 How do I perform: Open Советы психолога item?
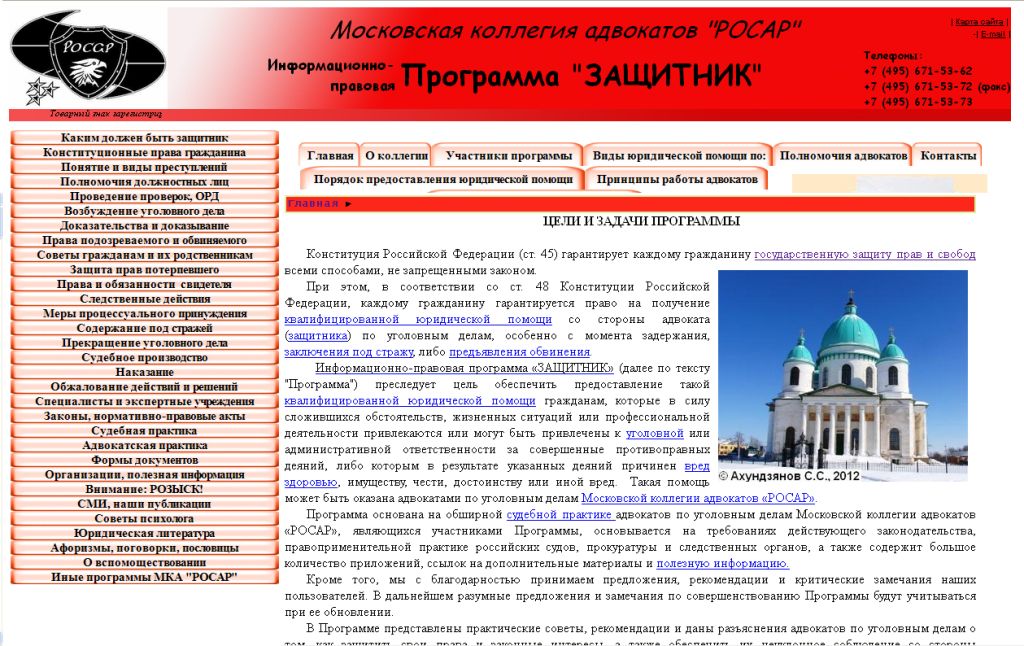(144, 518)
